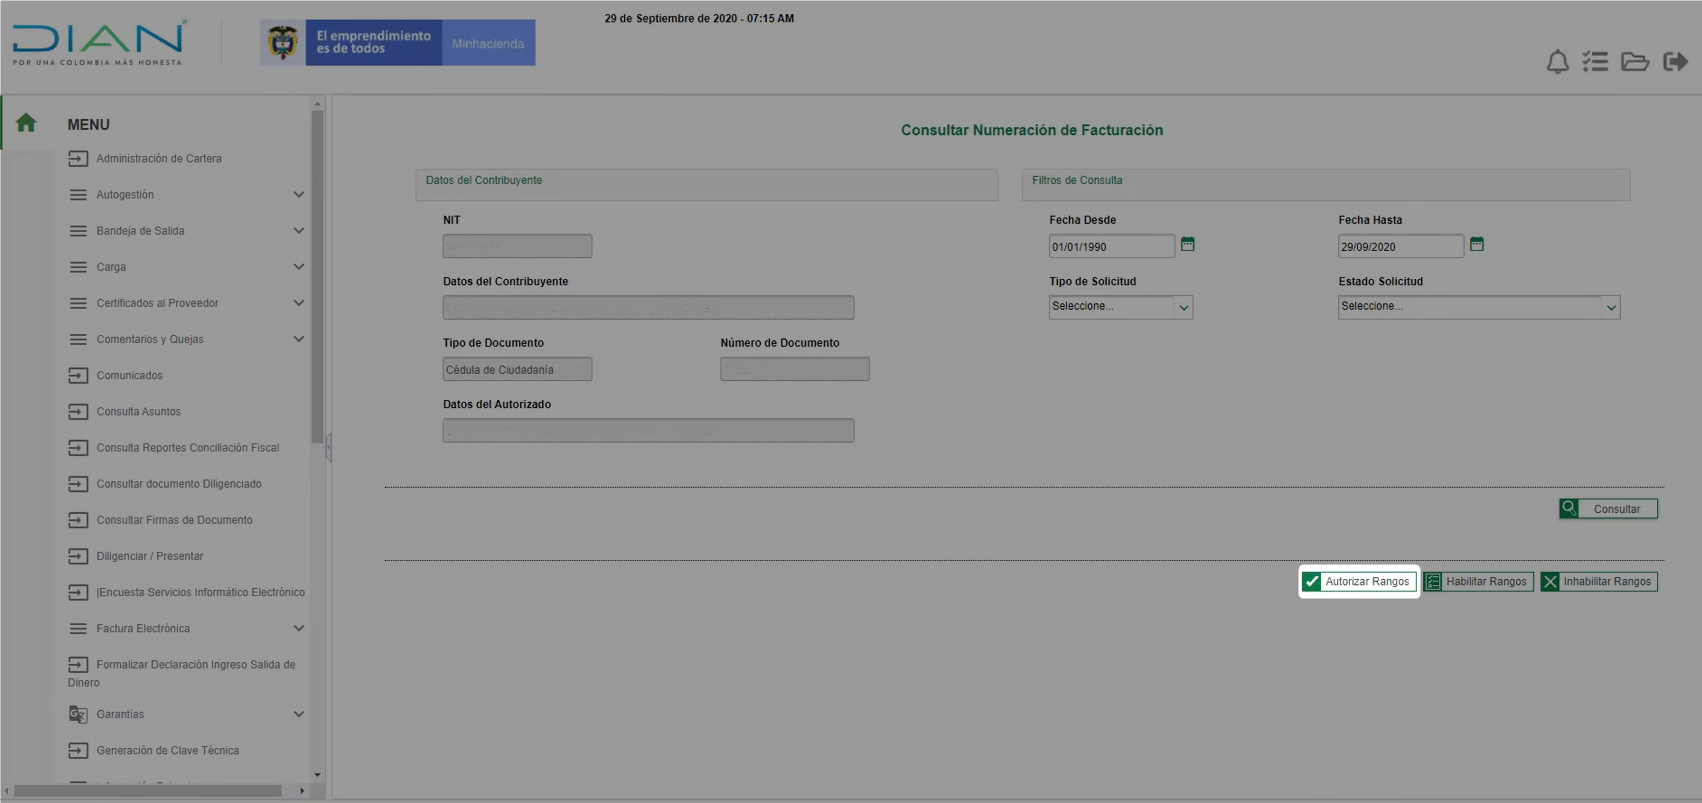Click the logout exit icon
The image size is (1702, 803).
coord(1675,62)
